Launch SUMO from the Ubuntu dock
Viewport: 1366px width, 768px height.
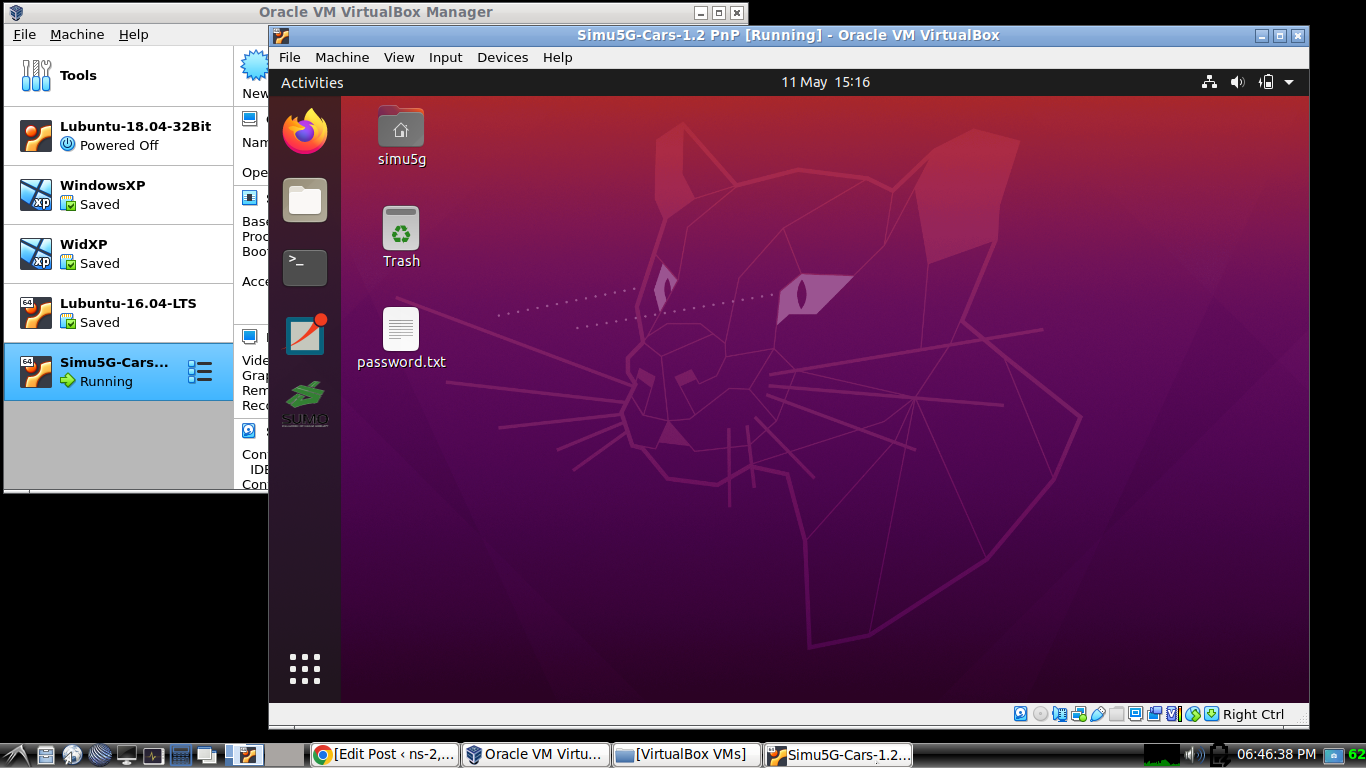tap(305, 404)
